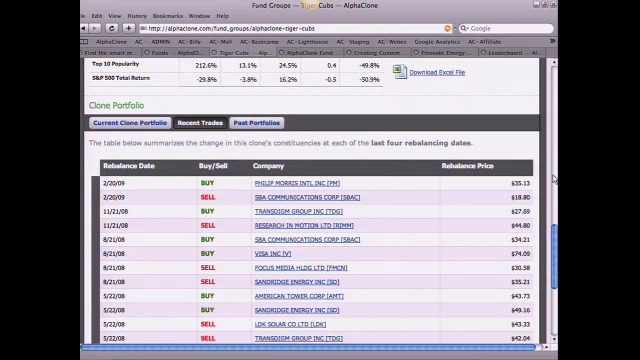Click the $35.13 price cell
640x360 pixels.
pyautogui.click(x=520, y=184)
